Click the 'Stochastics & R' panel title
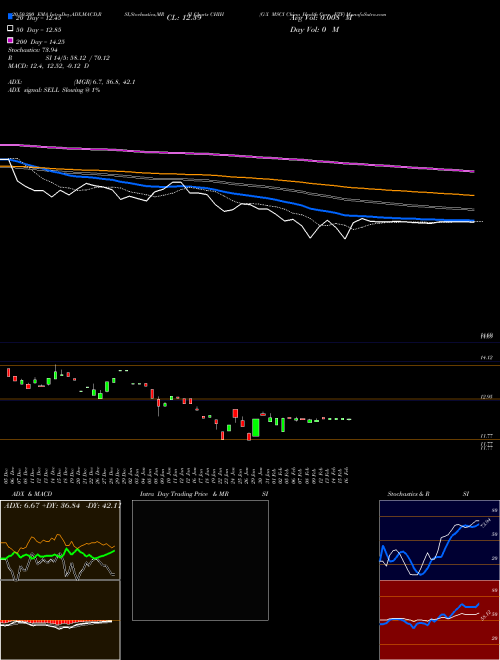This screenshot has width=500, height=660. tap(408, 494)
